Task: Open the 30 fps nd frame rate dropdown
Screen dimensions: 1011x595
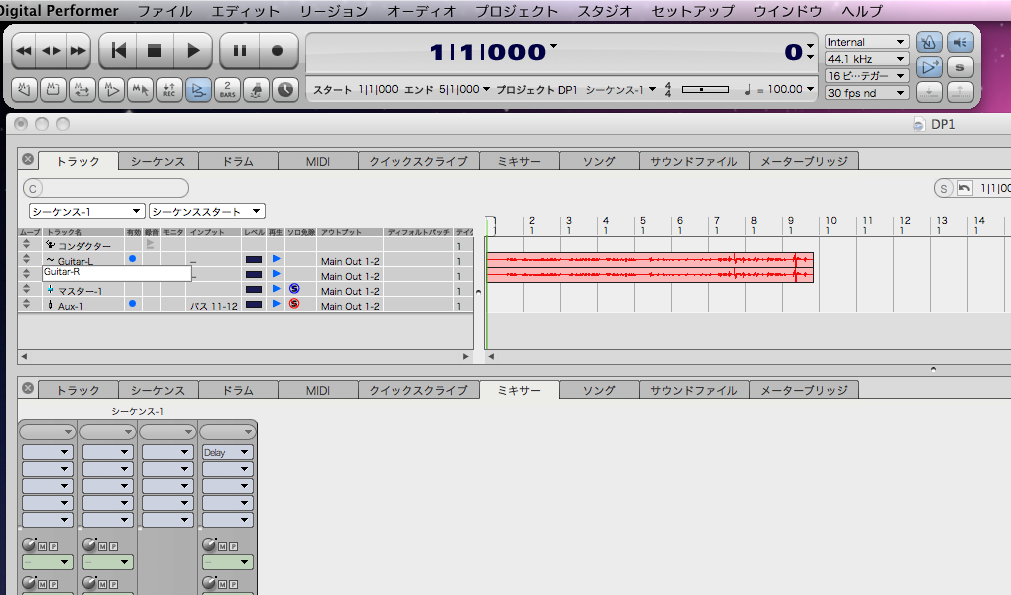Action: (867, 93)
